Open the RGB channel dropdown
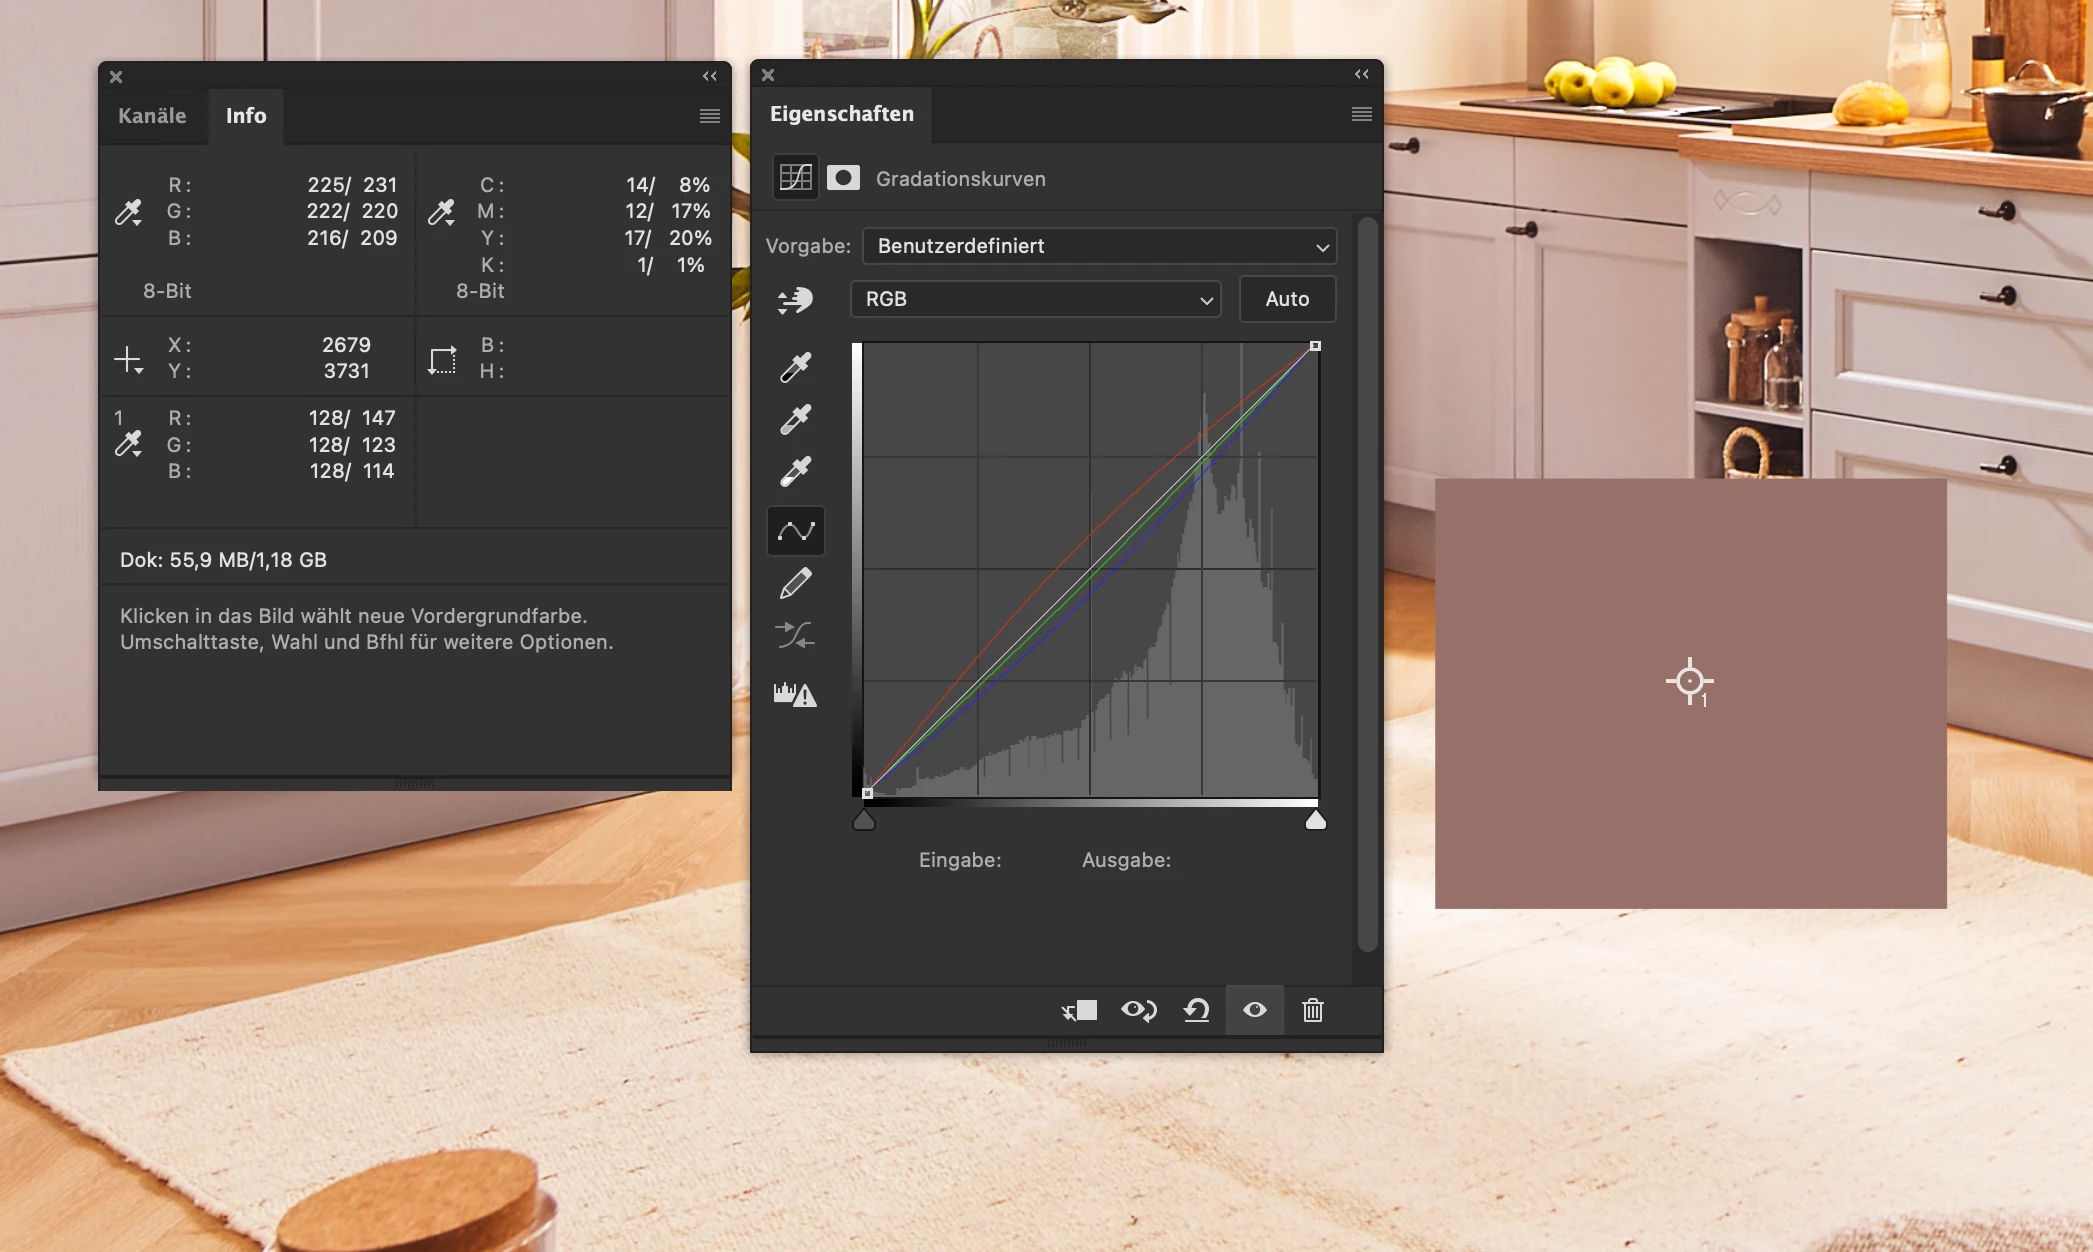Screen dimensions: 2093x1252 tap(1036, 299)
